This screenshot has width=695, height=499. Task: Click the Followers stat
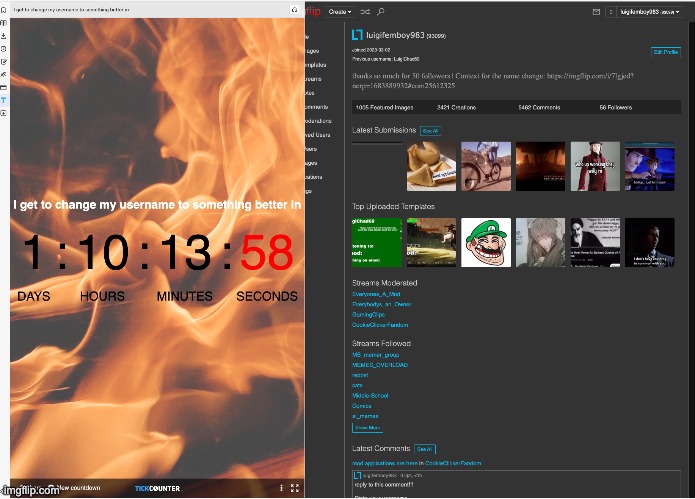tap(616, 107)
